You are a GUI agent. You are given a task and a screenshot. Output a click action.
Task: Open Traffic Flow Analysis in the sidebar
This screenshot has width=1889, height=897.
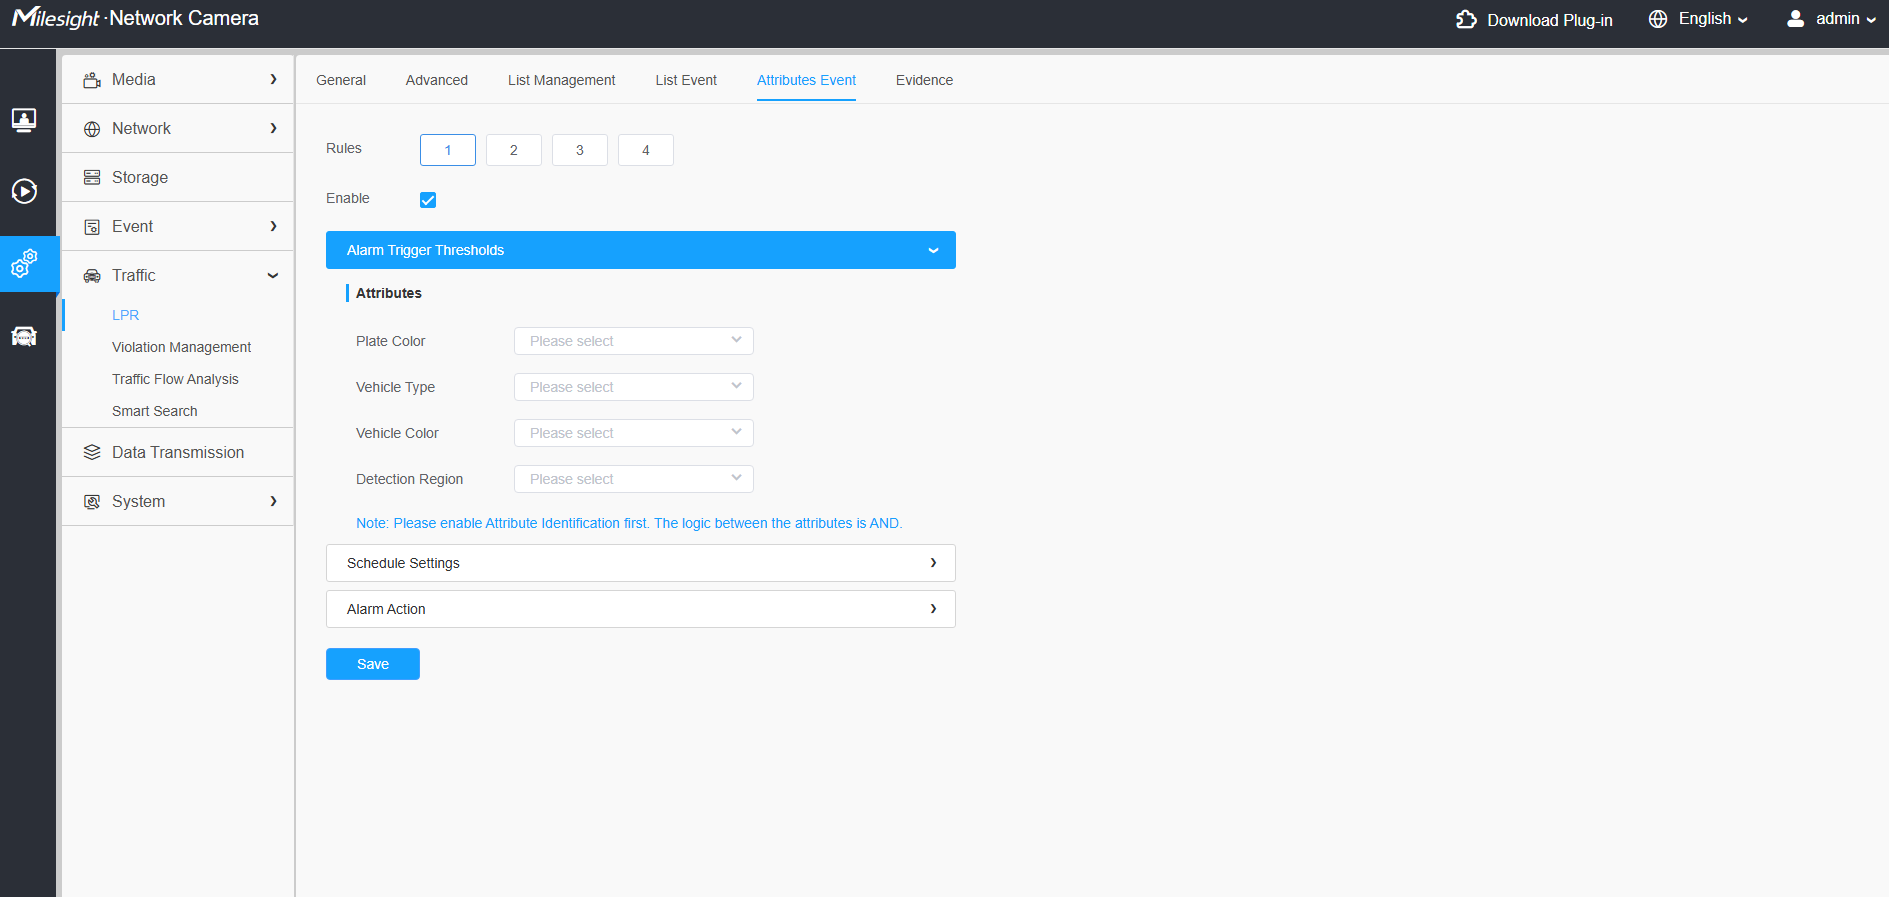click(175, 379)
